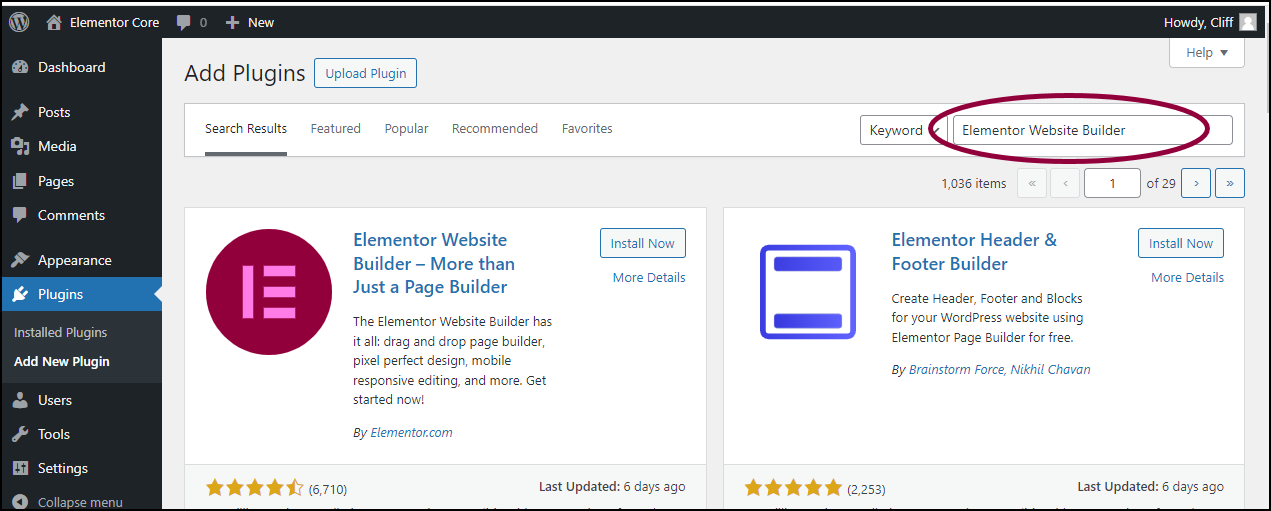Viewport: 1271px width, 511px height.
Task: Open Dashboard from the sidebar
Action: coord(71,67)
